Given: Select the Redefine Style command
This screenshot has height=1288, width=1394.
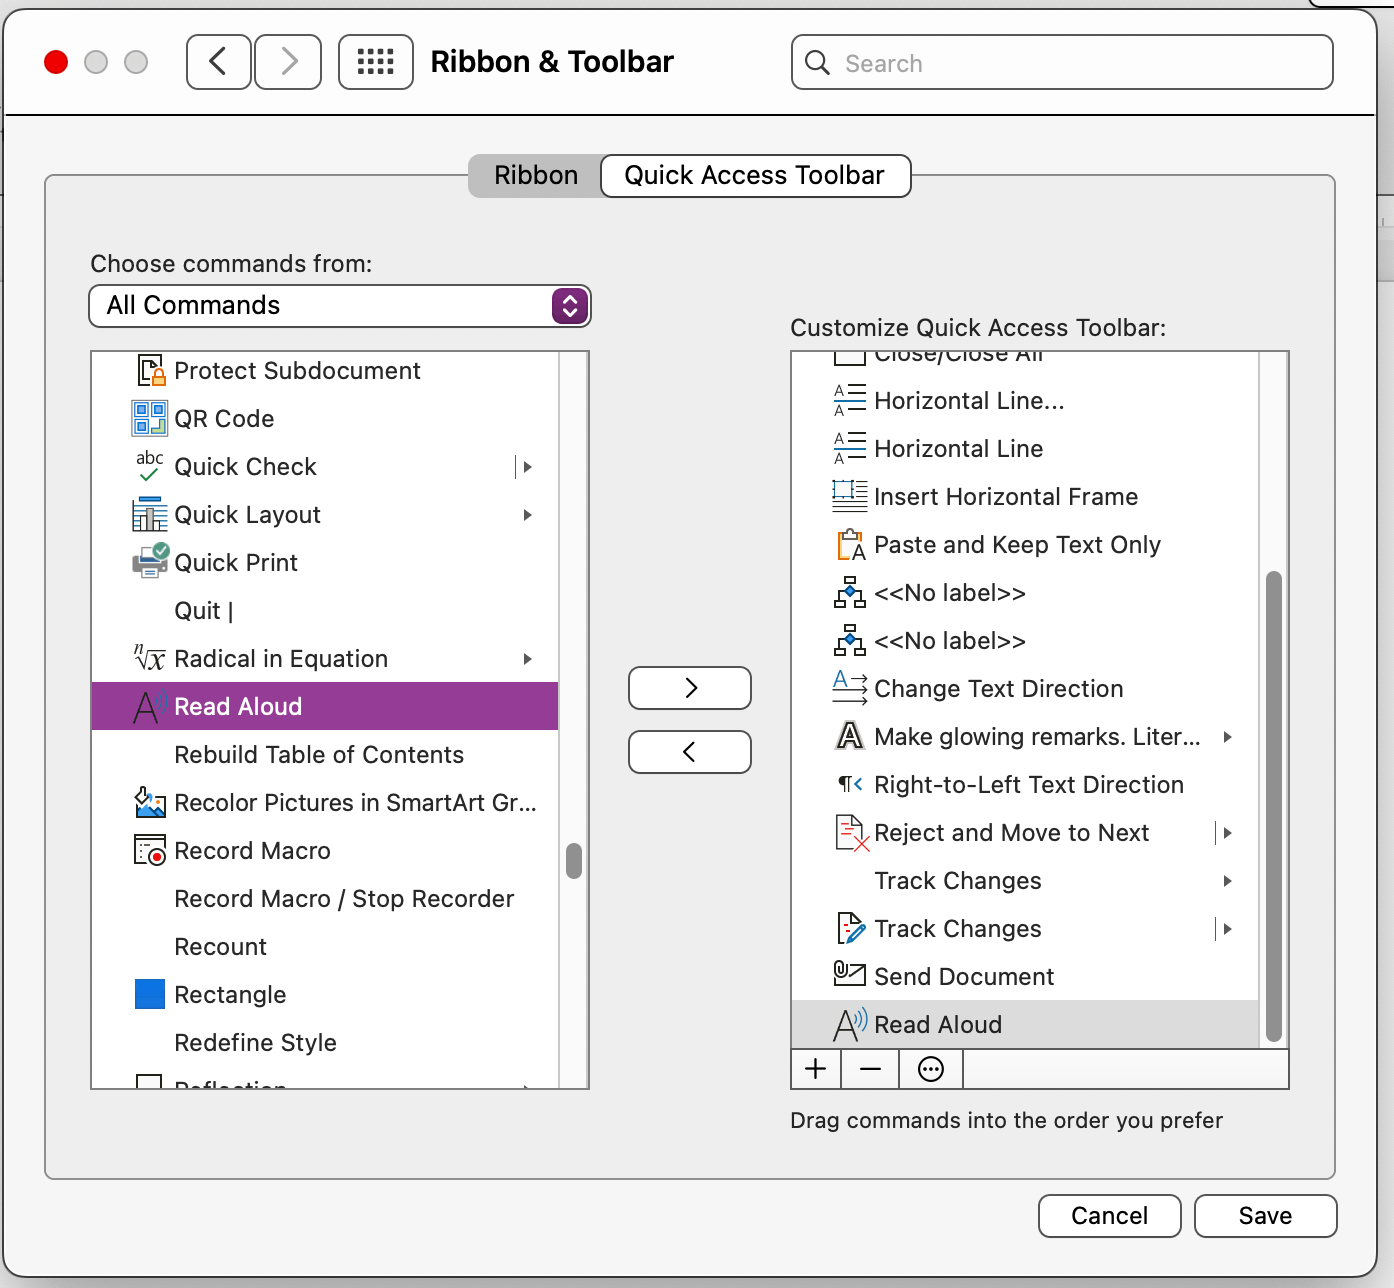Looking at the screenshot, I should point(325,1042).
